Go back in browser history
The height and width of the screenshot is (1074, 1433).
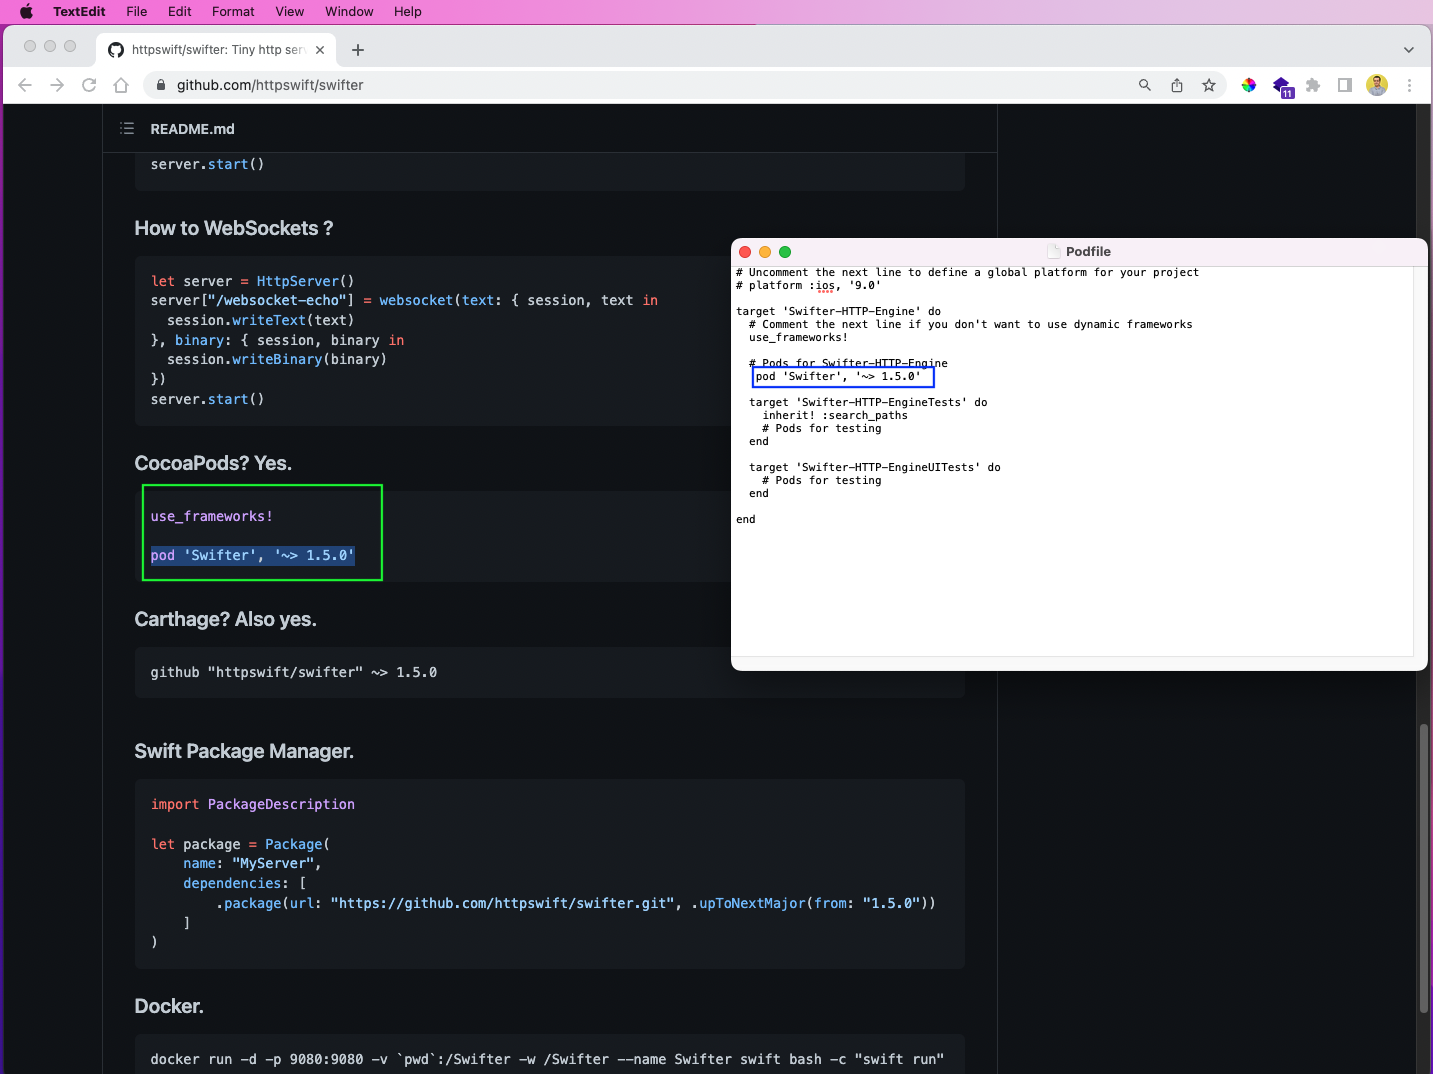point(25,85)
